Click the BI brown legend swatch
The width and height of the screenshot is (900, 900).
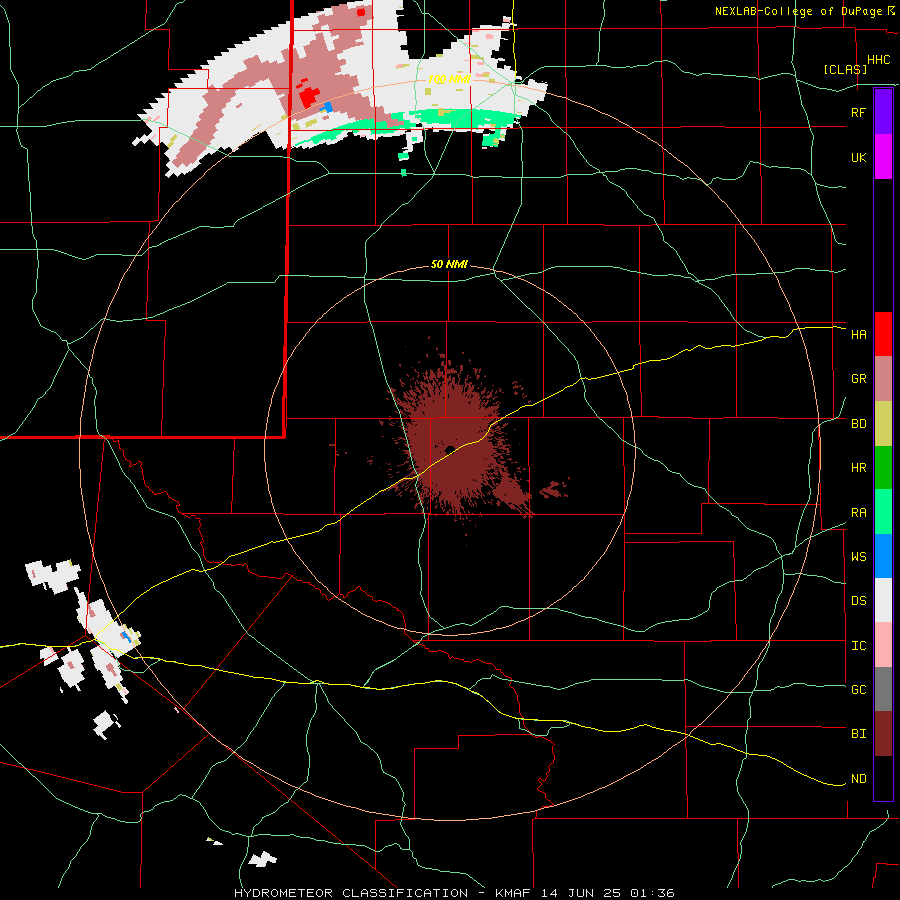883,734
